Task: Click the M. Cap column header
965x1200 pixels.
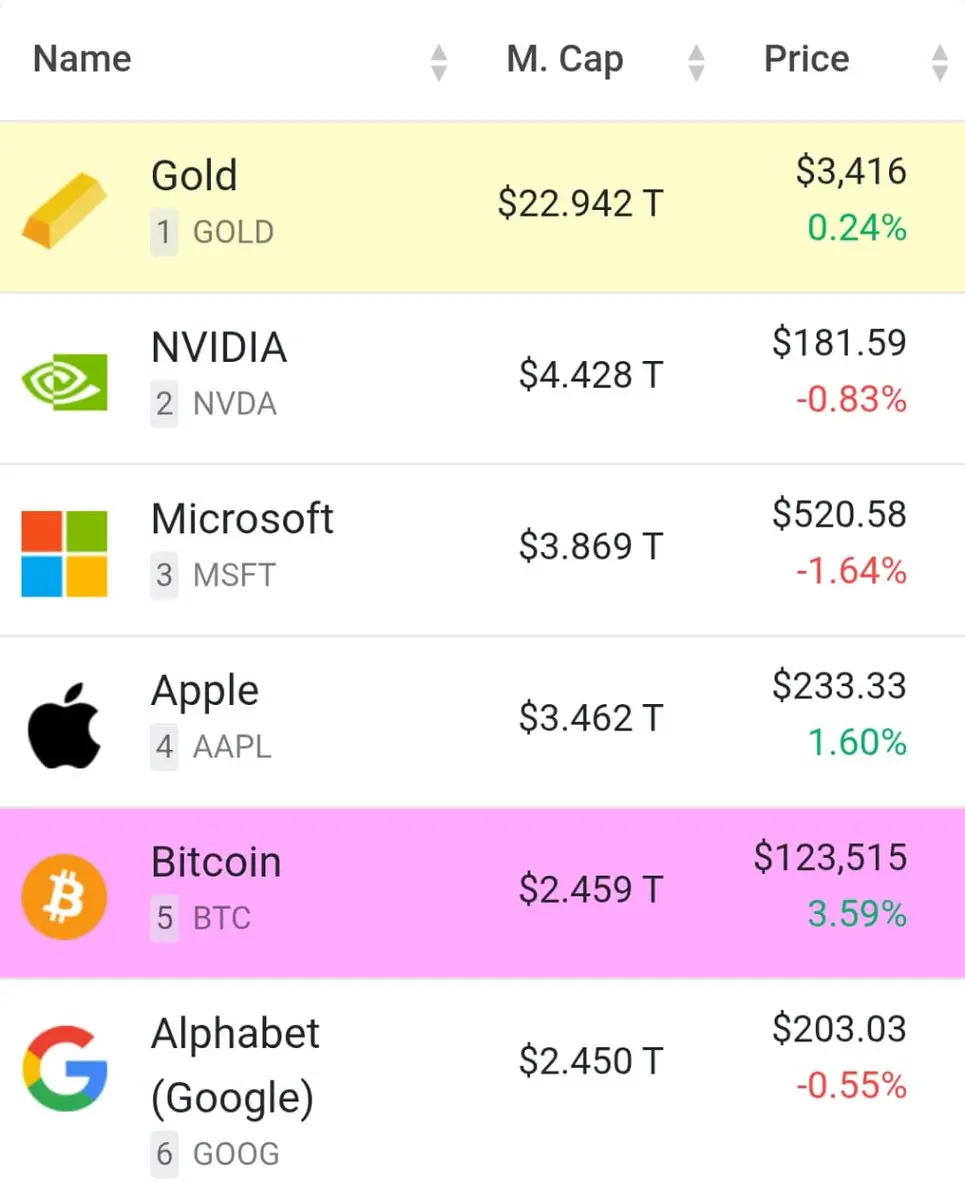Action: tap(565, 60)
